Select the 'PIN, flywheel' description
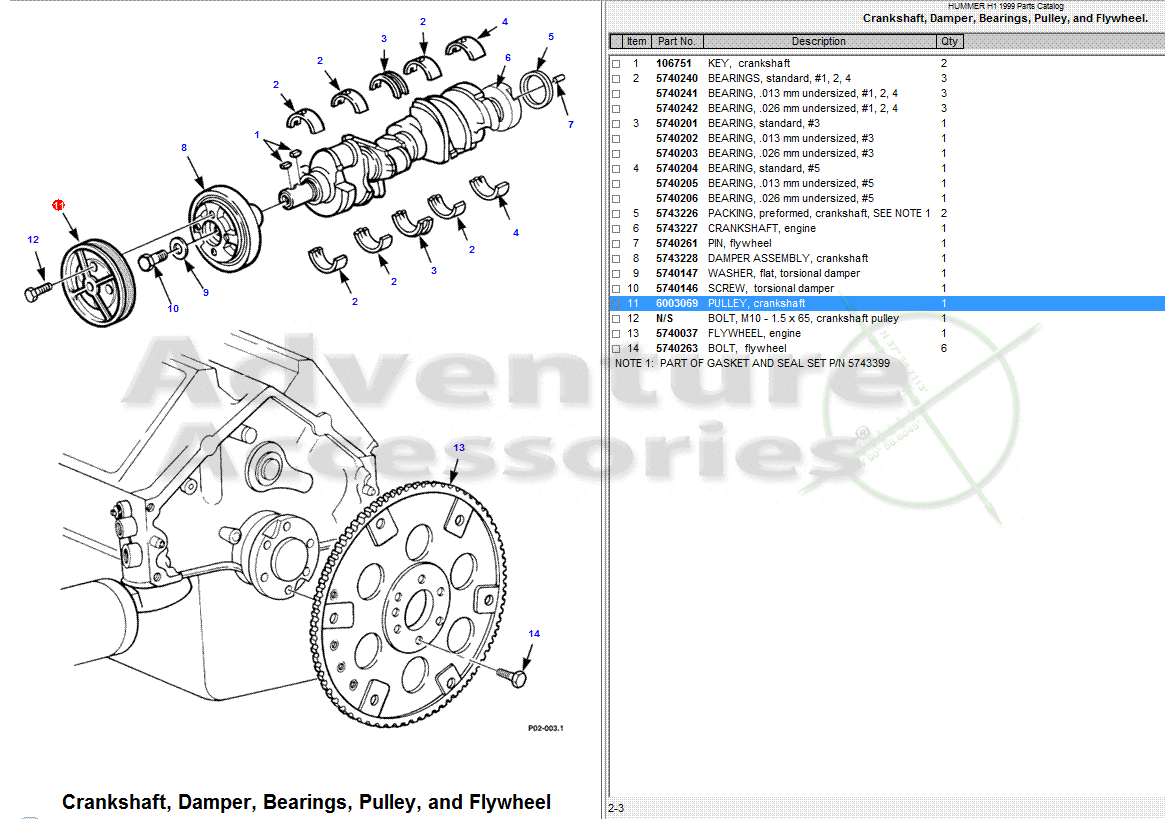Image resolution: width=1165 pixels, height=819 pixels. pos(739,243)
